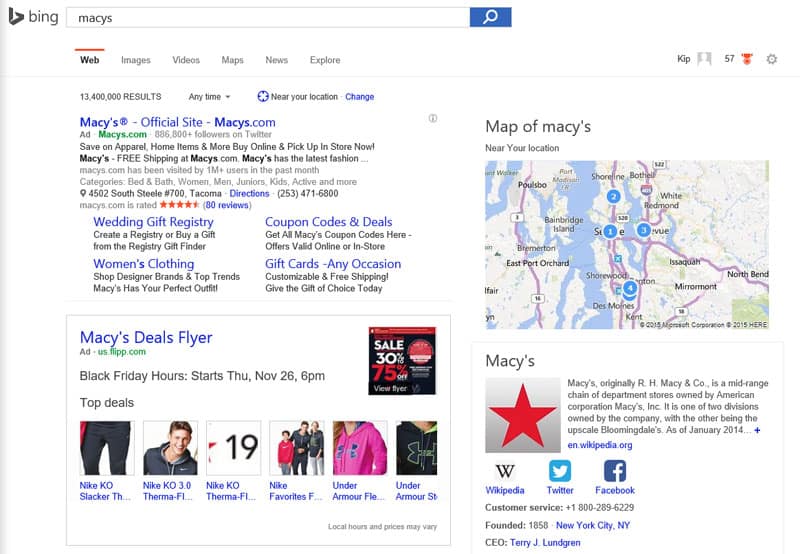
Task: Click Nike KO 3.0 Therma-Fl product image
Action: [170, 448]
